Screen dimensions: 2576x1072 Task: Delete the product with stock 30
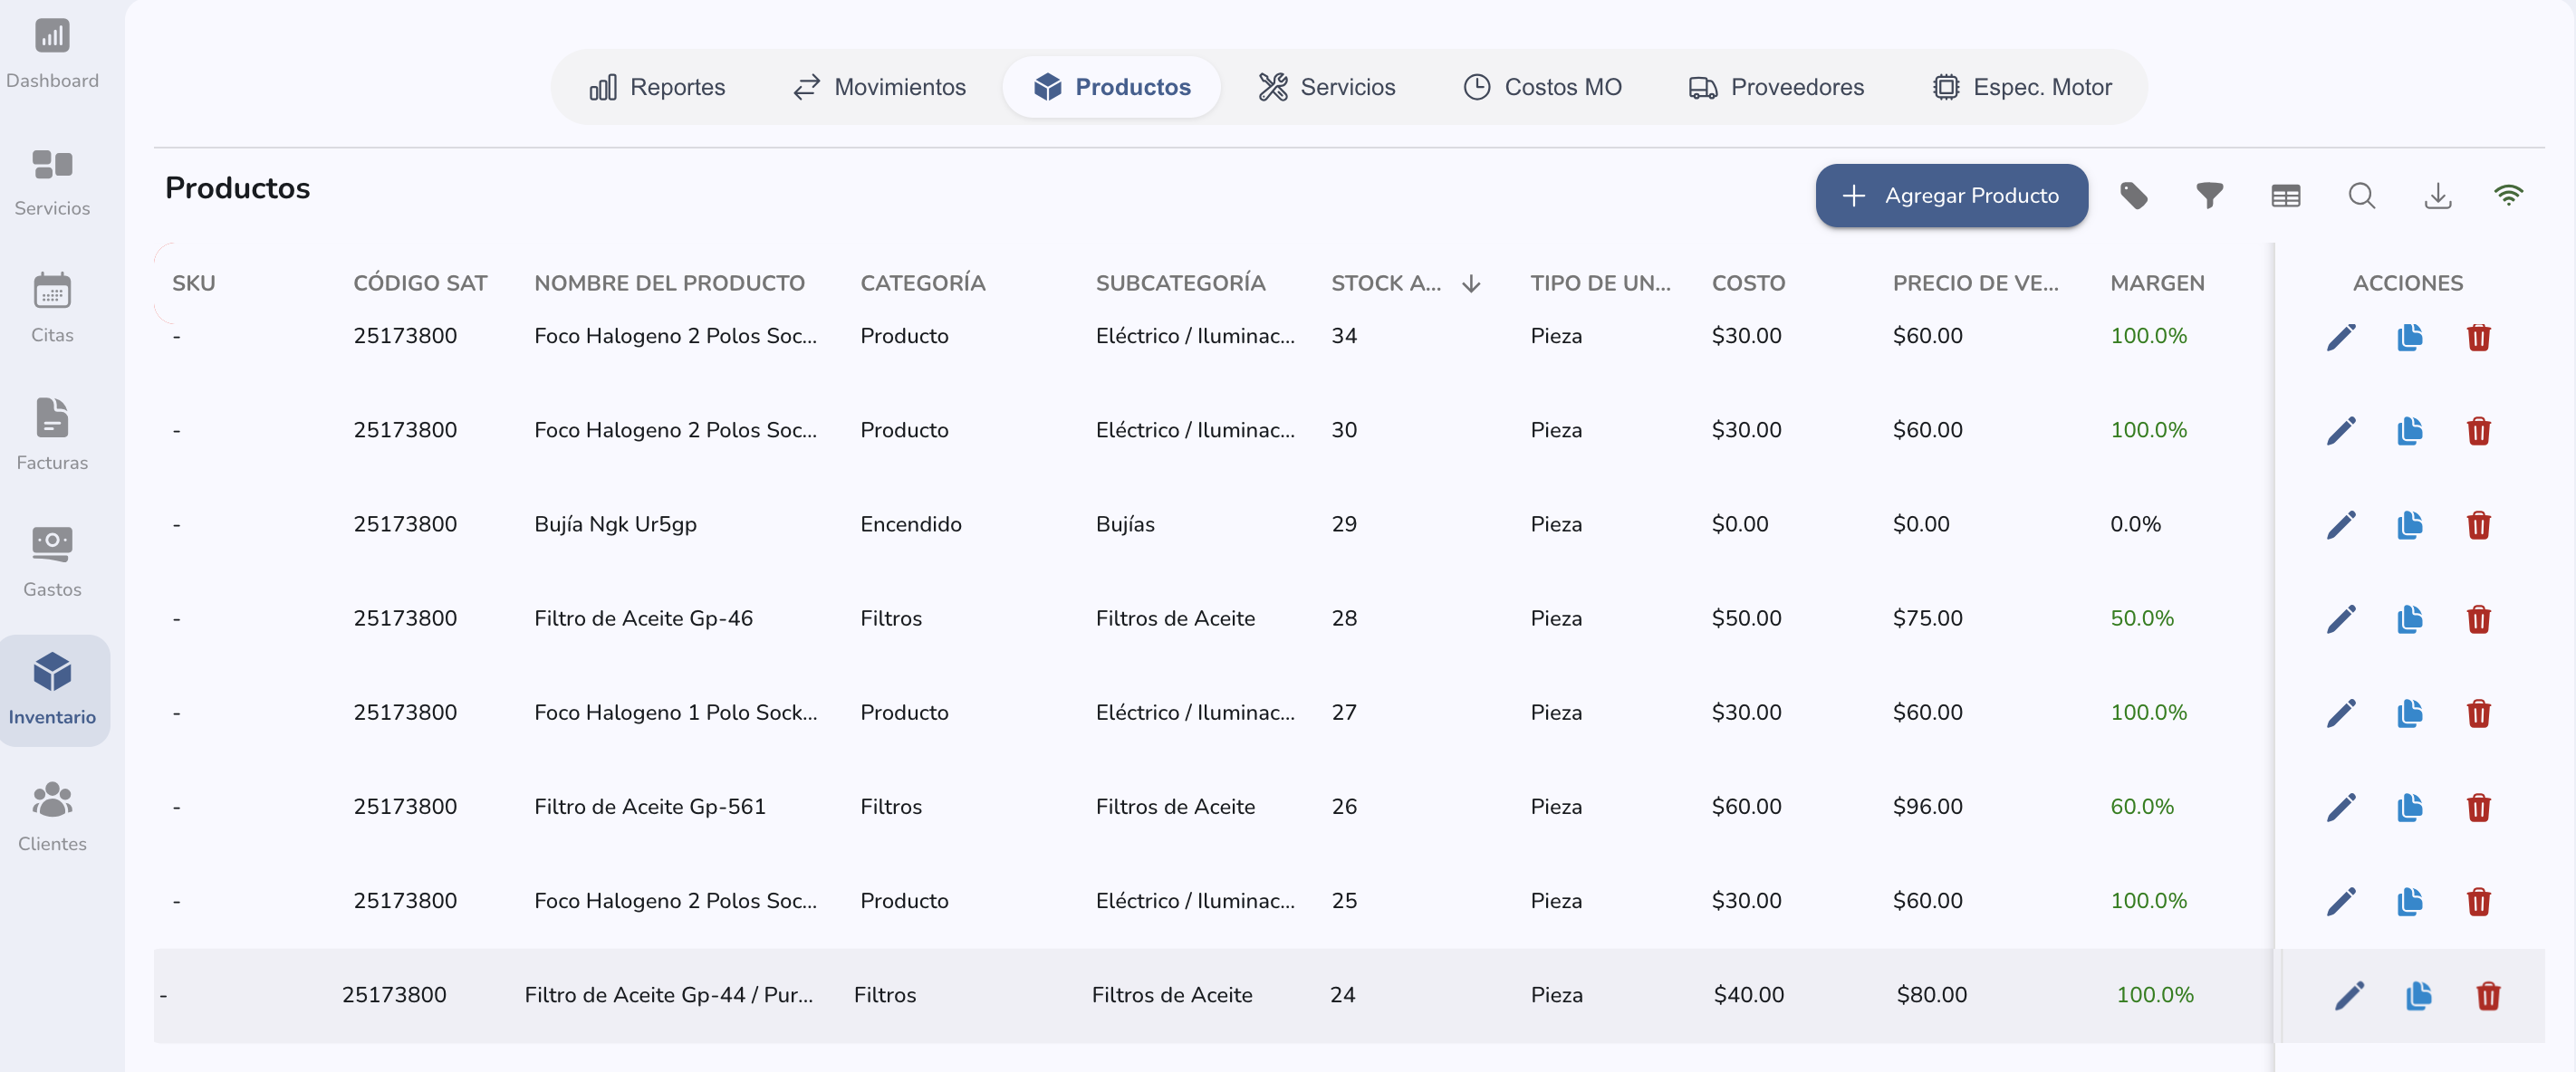point(2478,431)
